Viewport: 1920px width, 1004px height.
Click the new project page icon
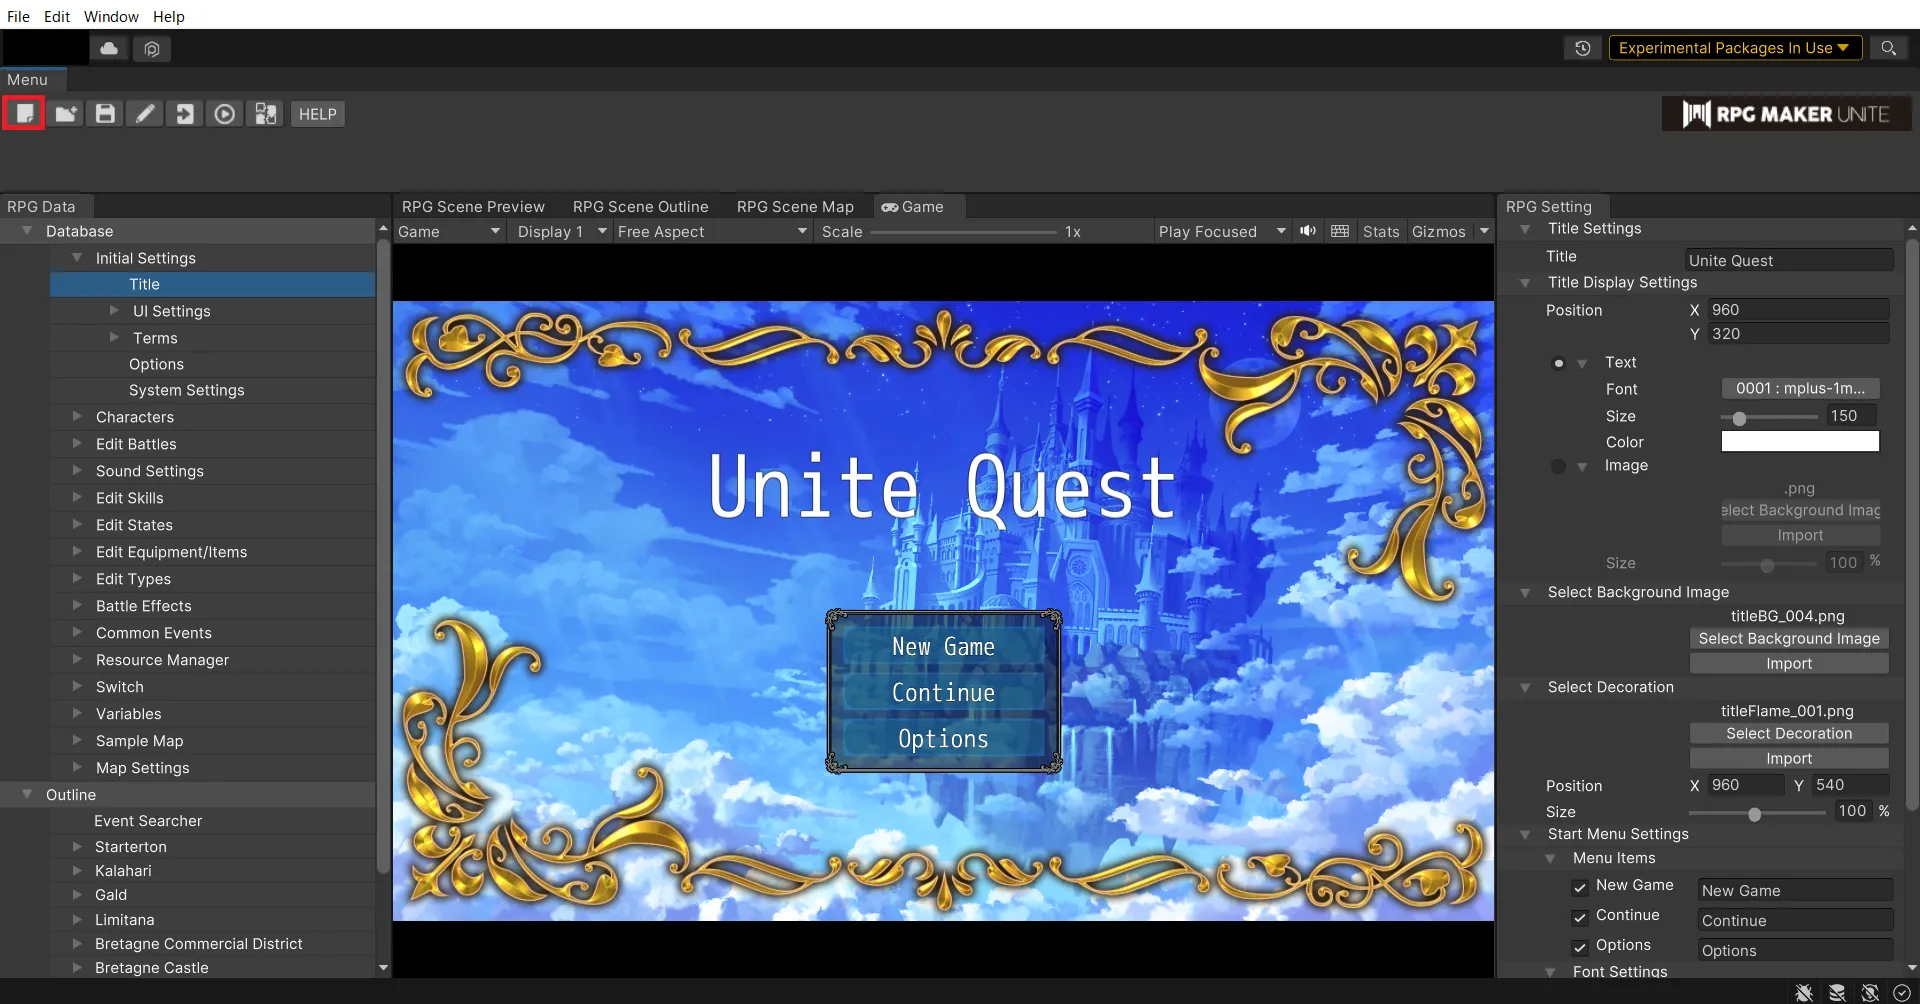click(x=24, y=114)
